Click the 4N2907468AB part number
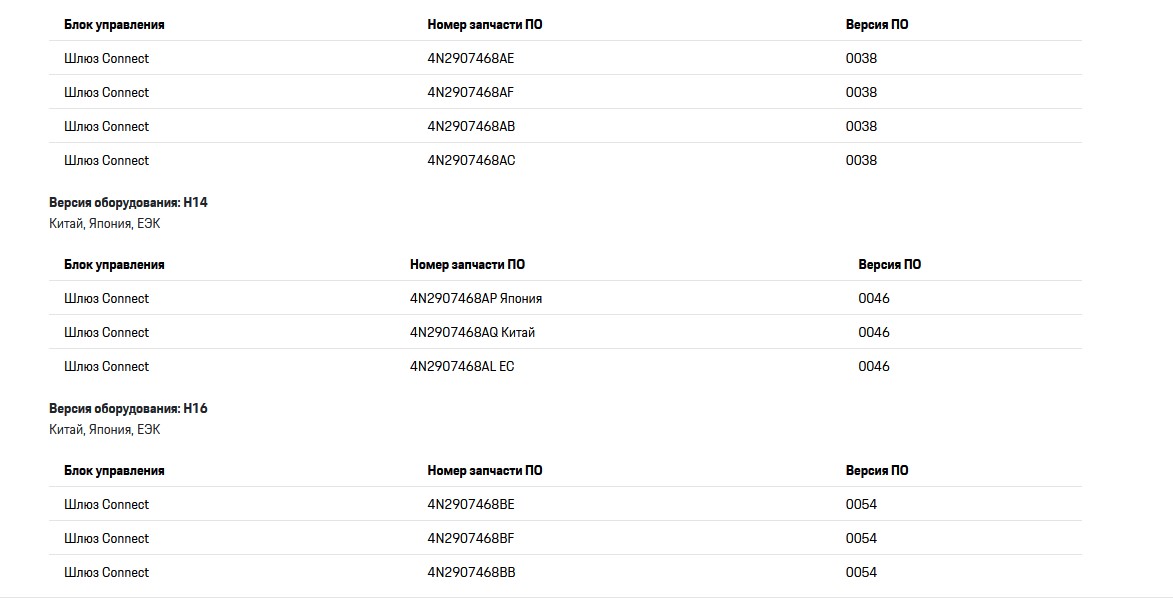1173x598 pixels. coord(471,126)
